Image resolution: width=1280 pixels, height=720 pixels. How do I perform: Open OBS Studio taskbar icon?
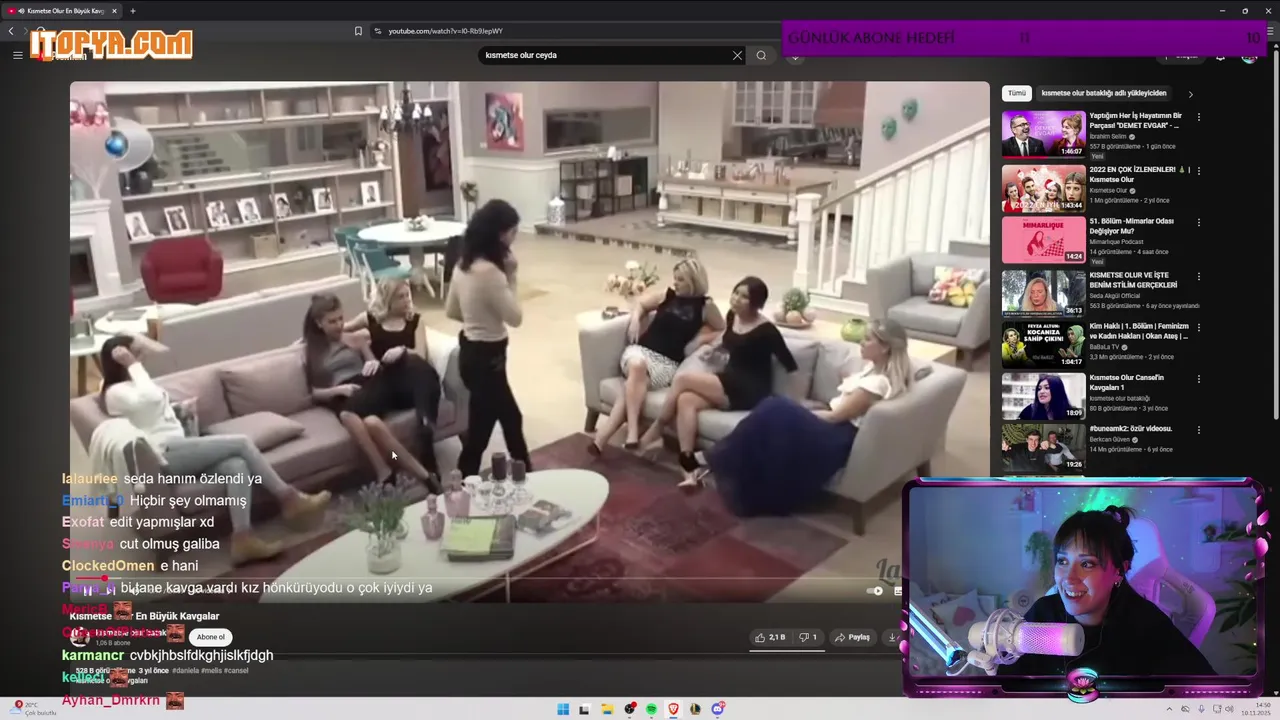click(629, 709)
